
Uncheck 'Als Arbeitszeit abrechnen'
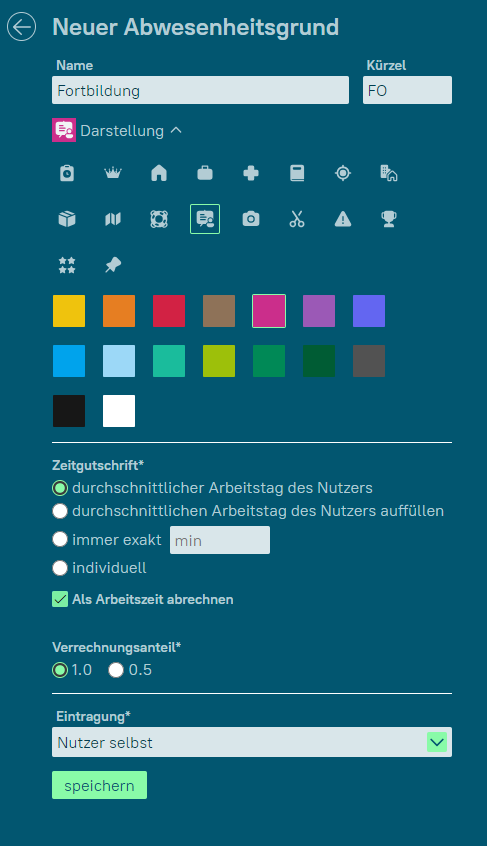tap(60, 599)
